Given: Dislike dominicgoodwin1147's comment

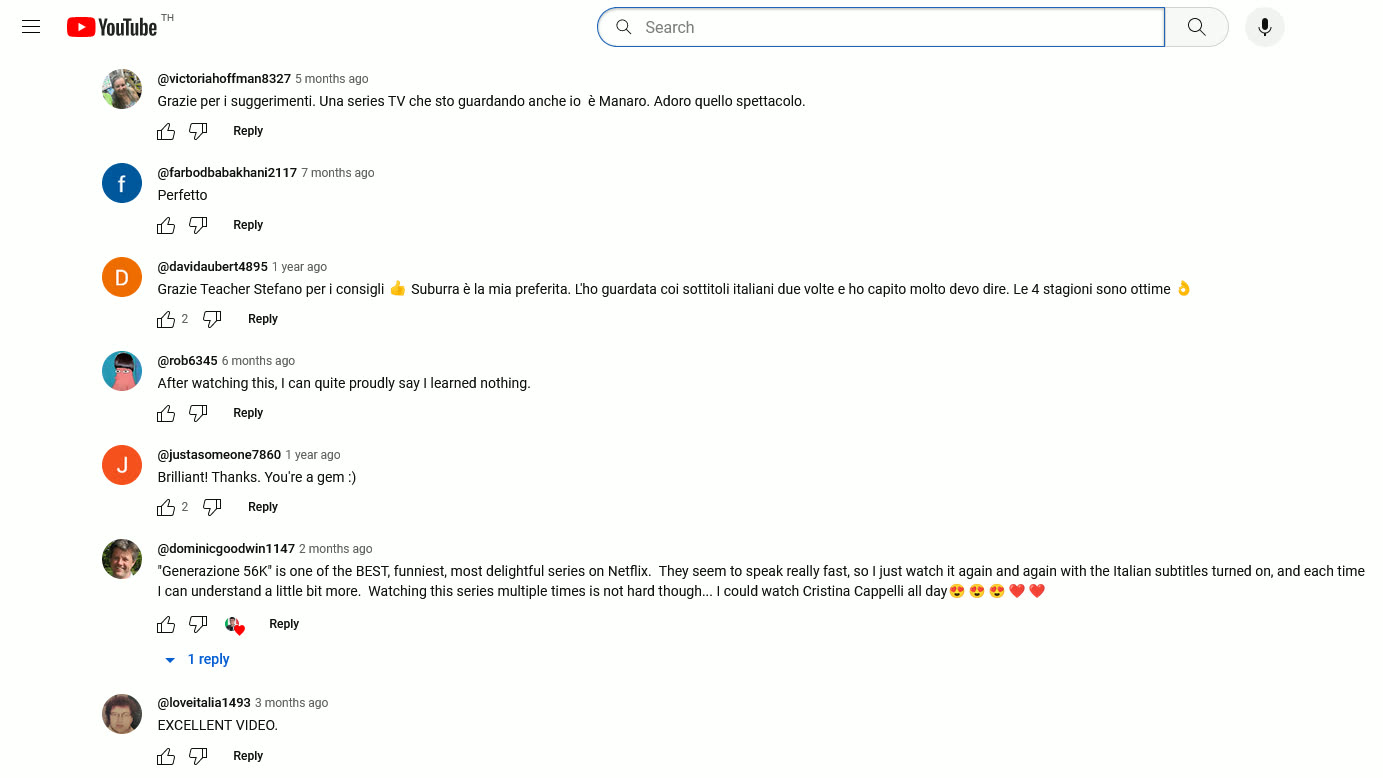Looking at the screenshot, I should [x=198, y=624].
